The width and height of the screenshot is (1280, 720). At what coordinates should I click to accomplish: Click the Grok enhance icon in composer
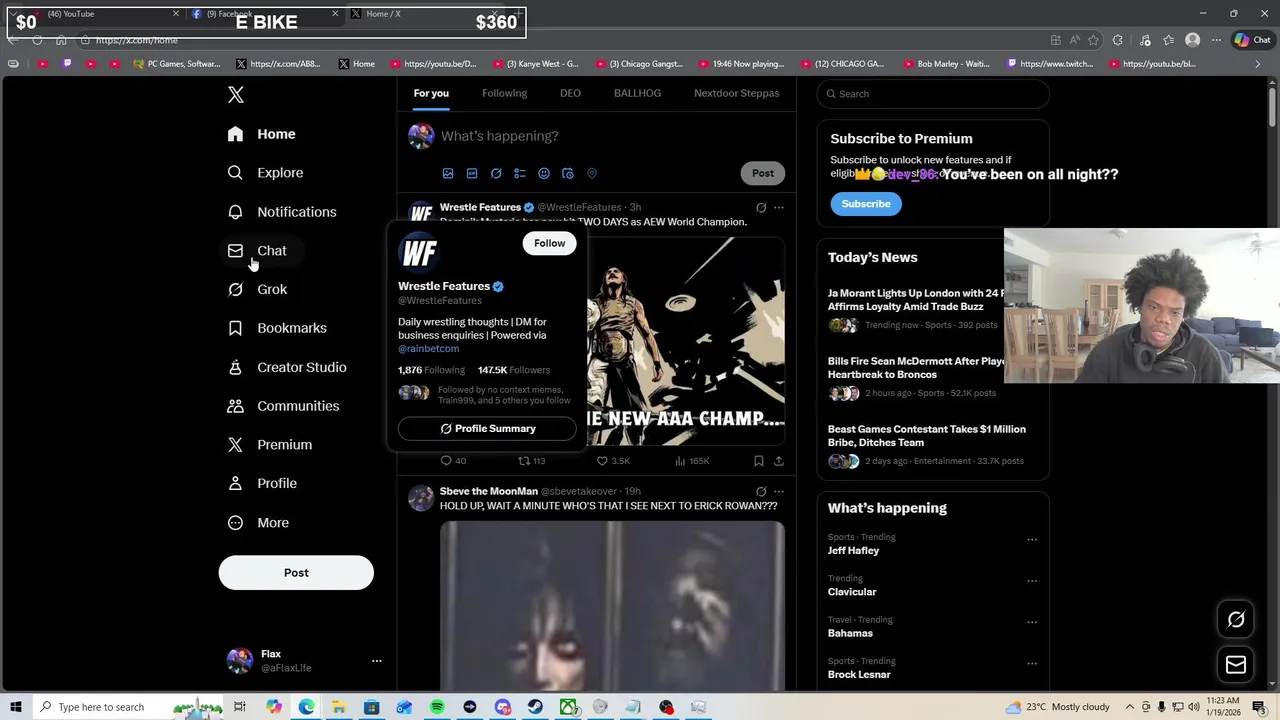(496, 173)
